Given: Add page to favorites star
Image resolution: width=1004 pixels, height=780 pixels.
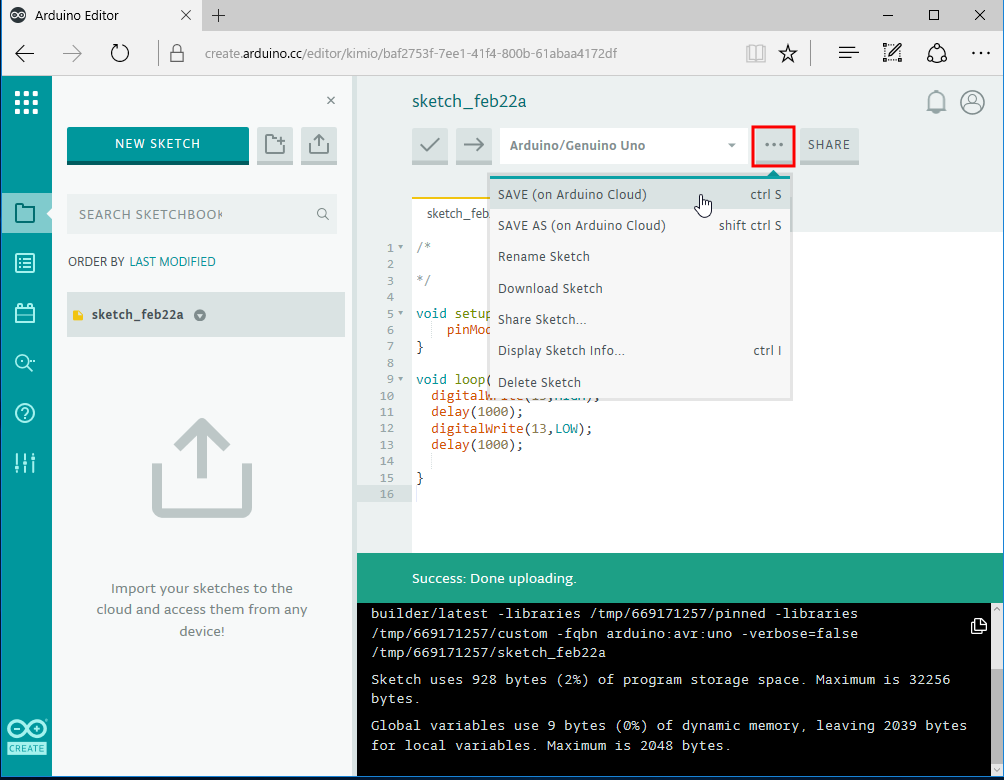Looking at the screenshot, I should (x=788, y=54).
